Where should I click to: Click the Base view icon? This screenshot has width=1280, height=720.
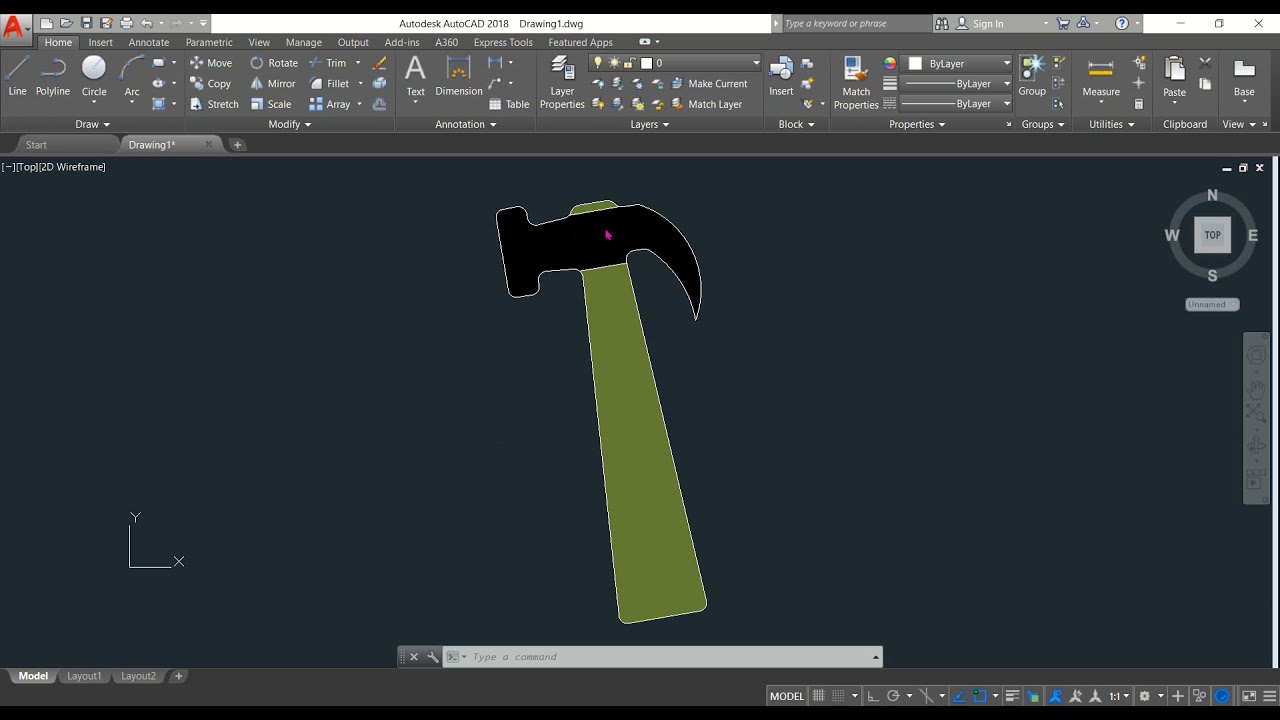tap(1244, 78)
